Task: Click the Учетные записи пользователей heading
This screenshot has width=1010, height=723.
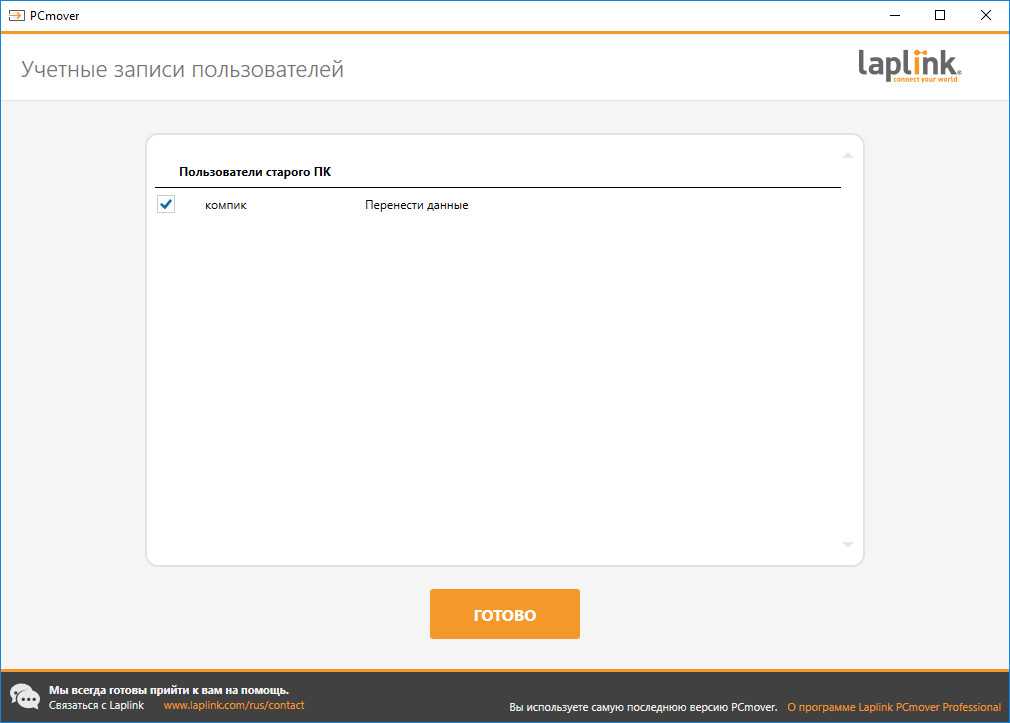Action: pyautogui.click(x=182, y=69)
